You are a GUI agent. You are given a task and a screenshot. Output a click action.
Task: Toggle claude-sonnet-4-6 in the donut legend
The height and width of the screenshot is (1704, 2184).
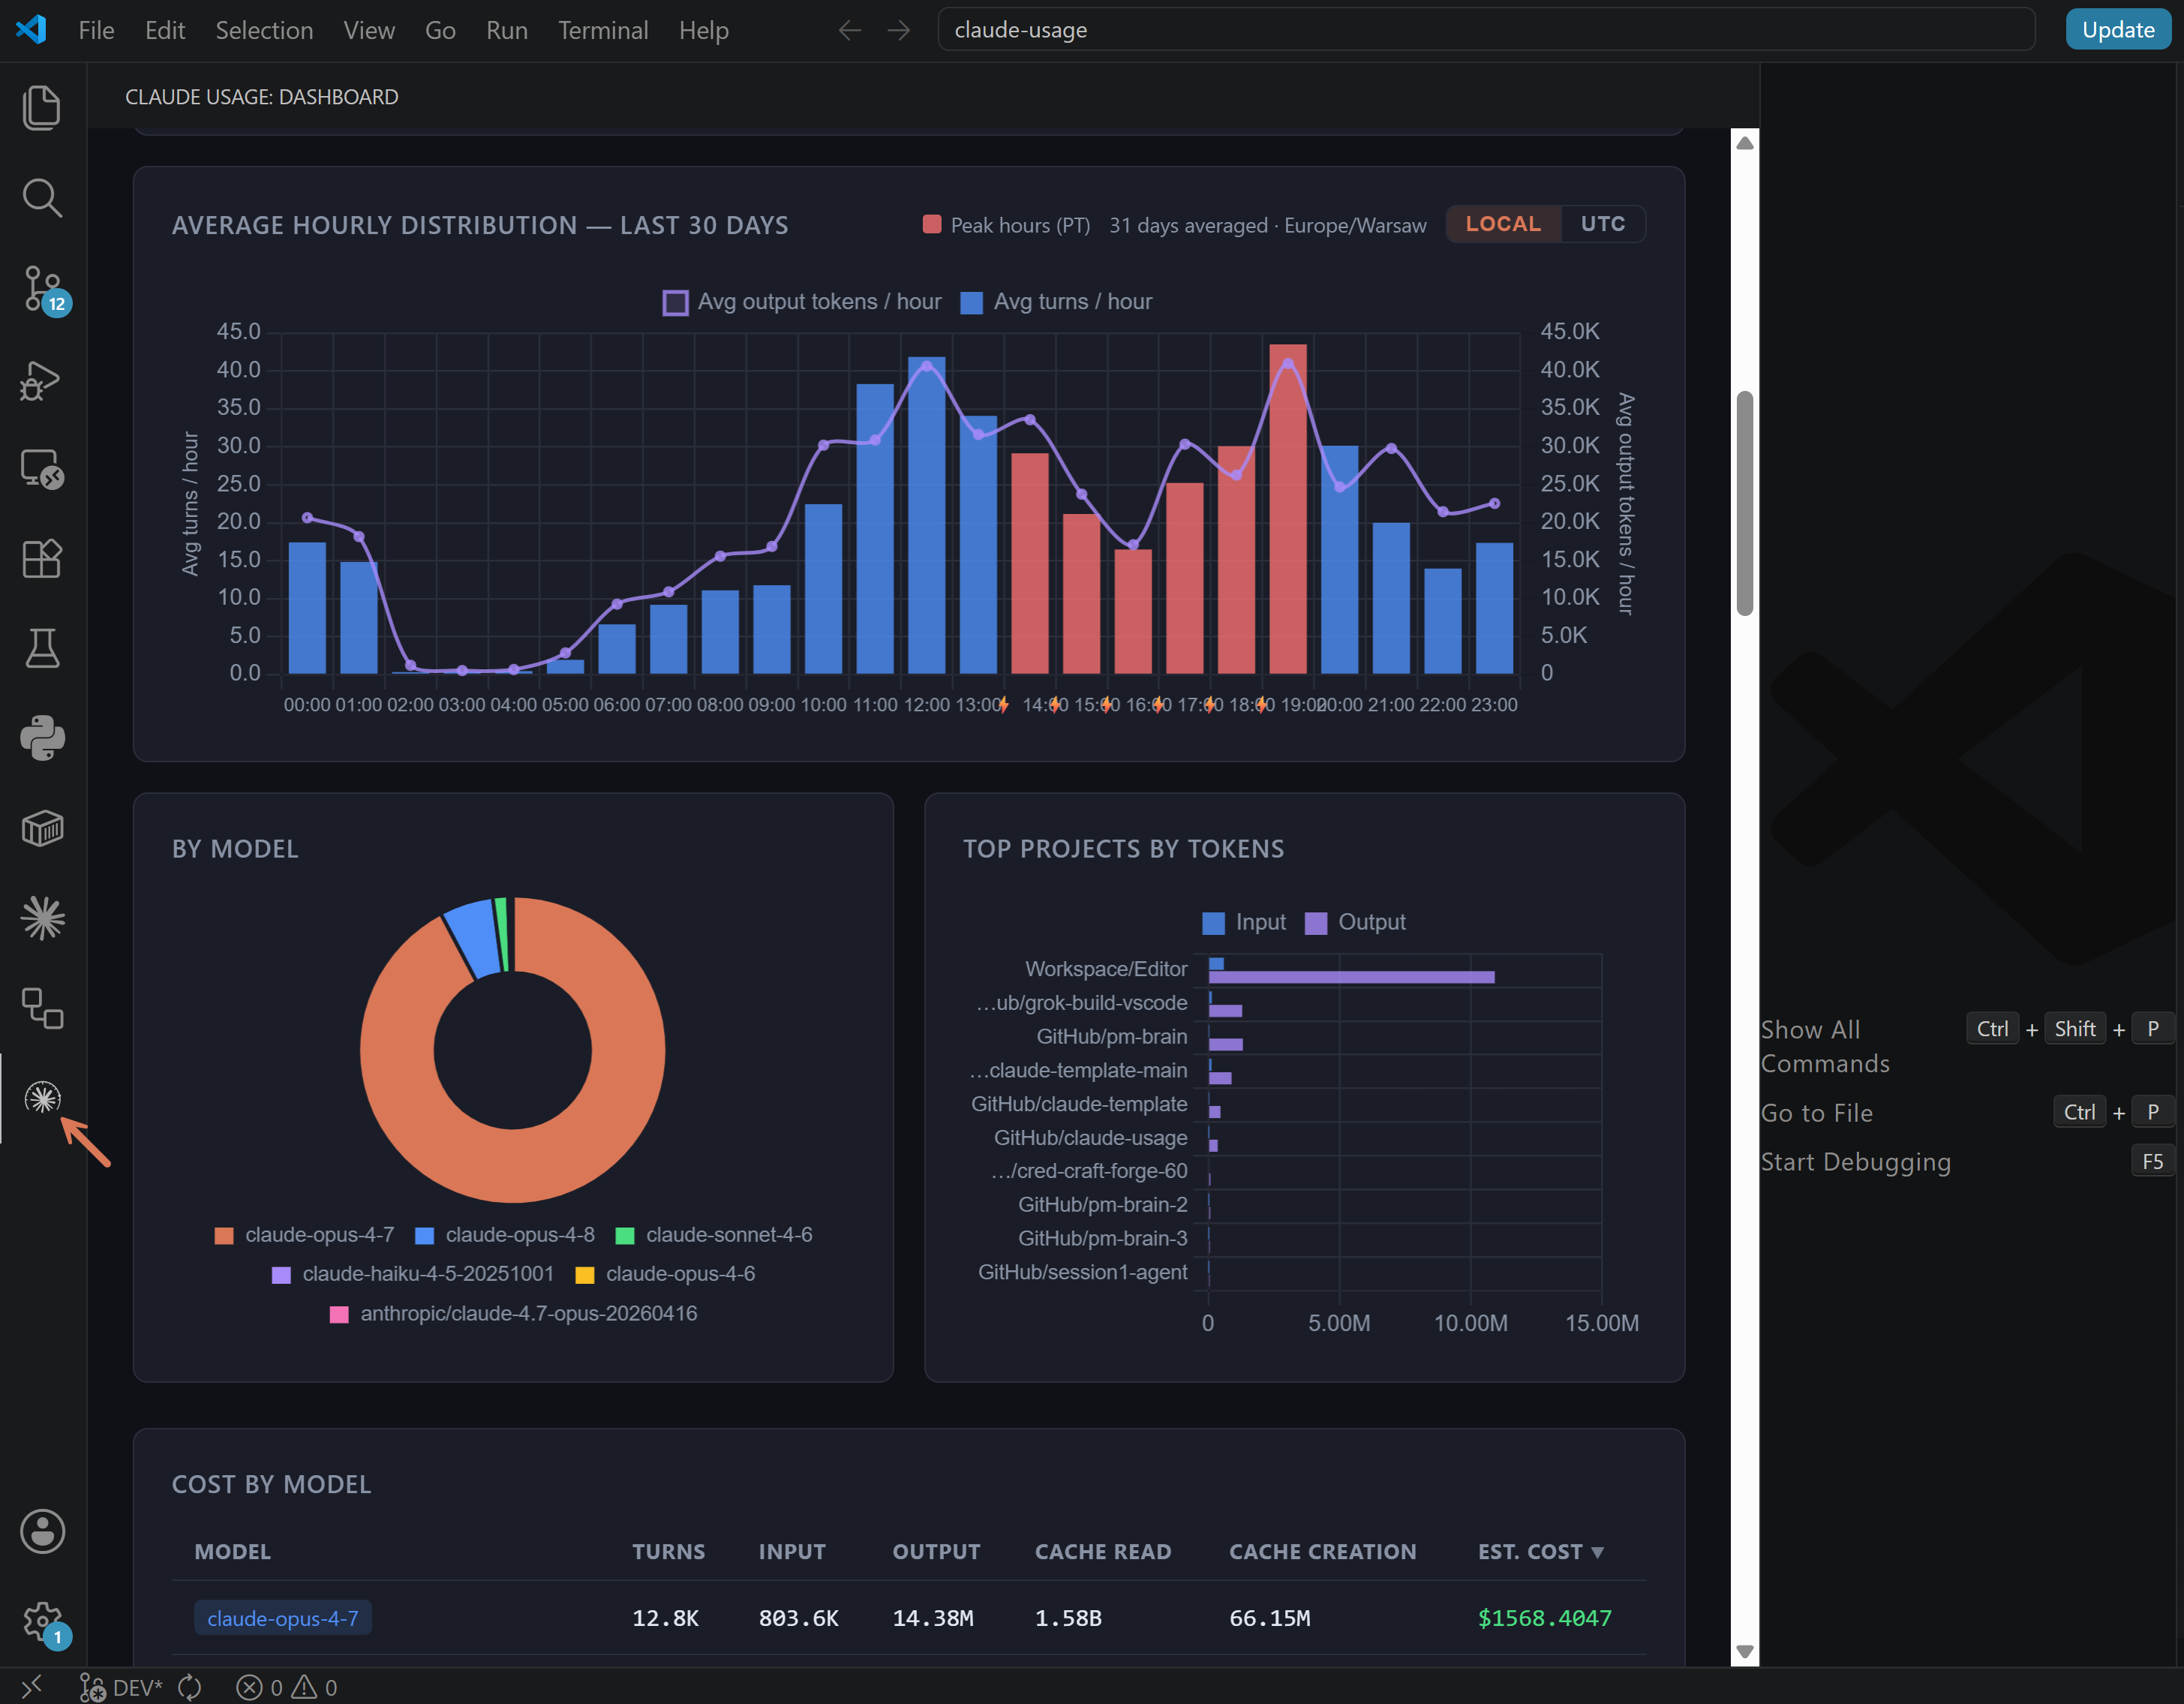[714, 1235]
